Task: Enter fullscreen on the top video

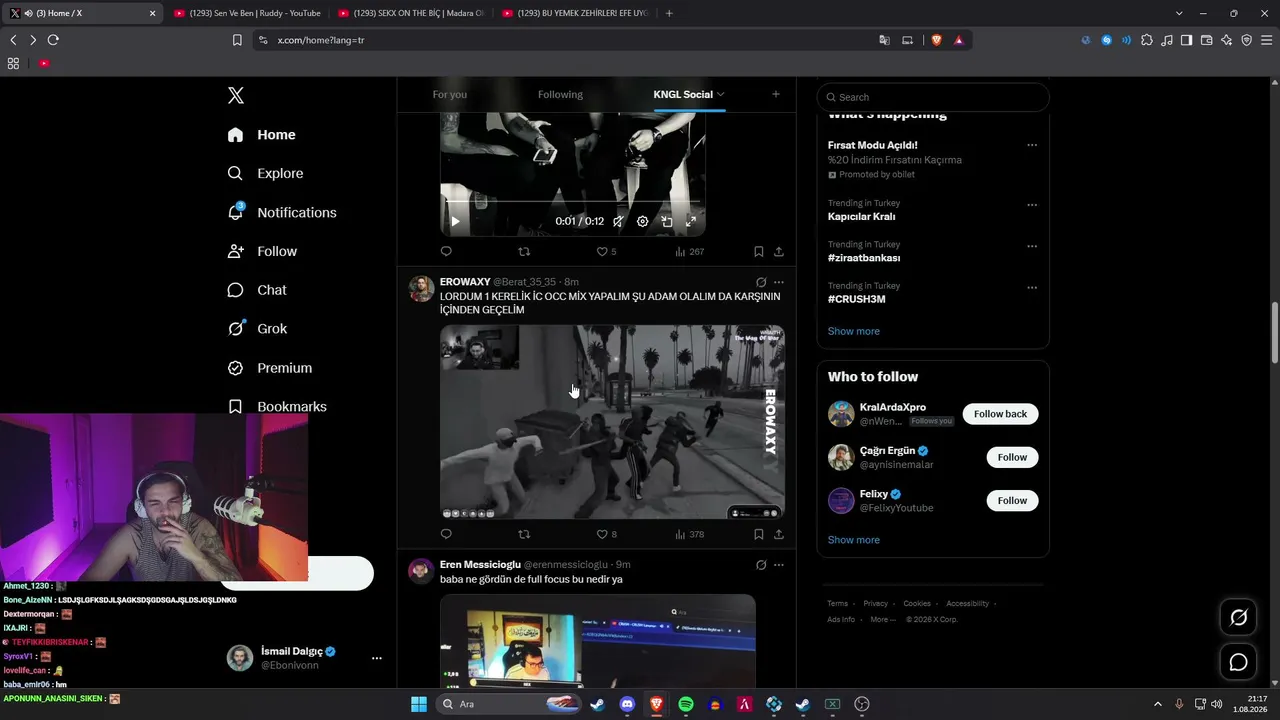Action: (690, 221)
